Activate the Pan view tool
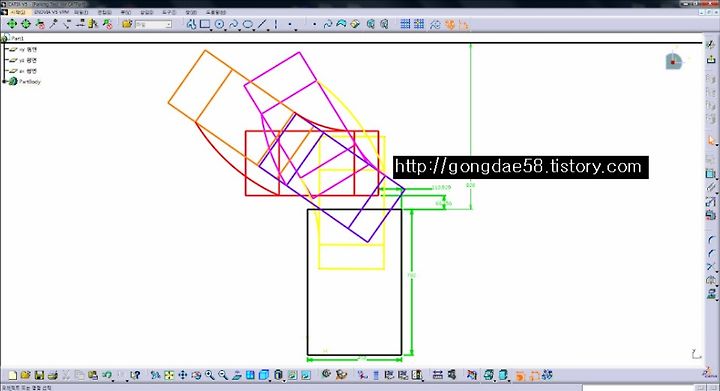 183,375
